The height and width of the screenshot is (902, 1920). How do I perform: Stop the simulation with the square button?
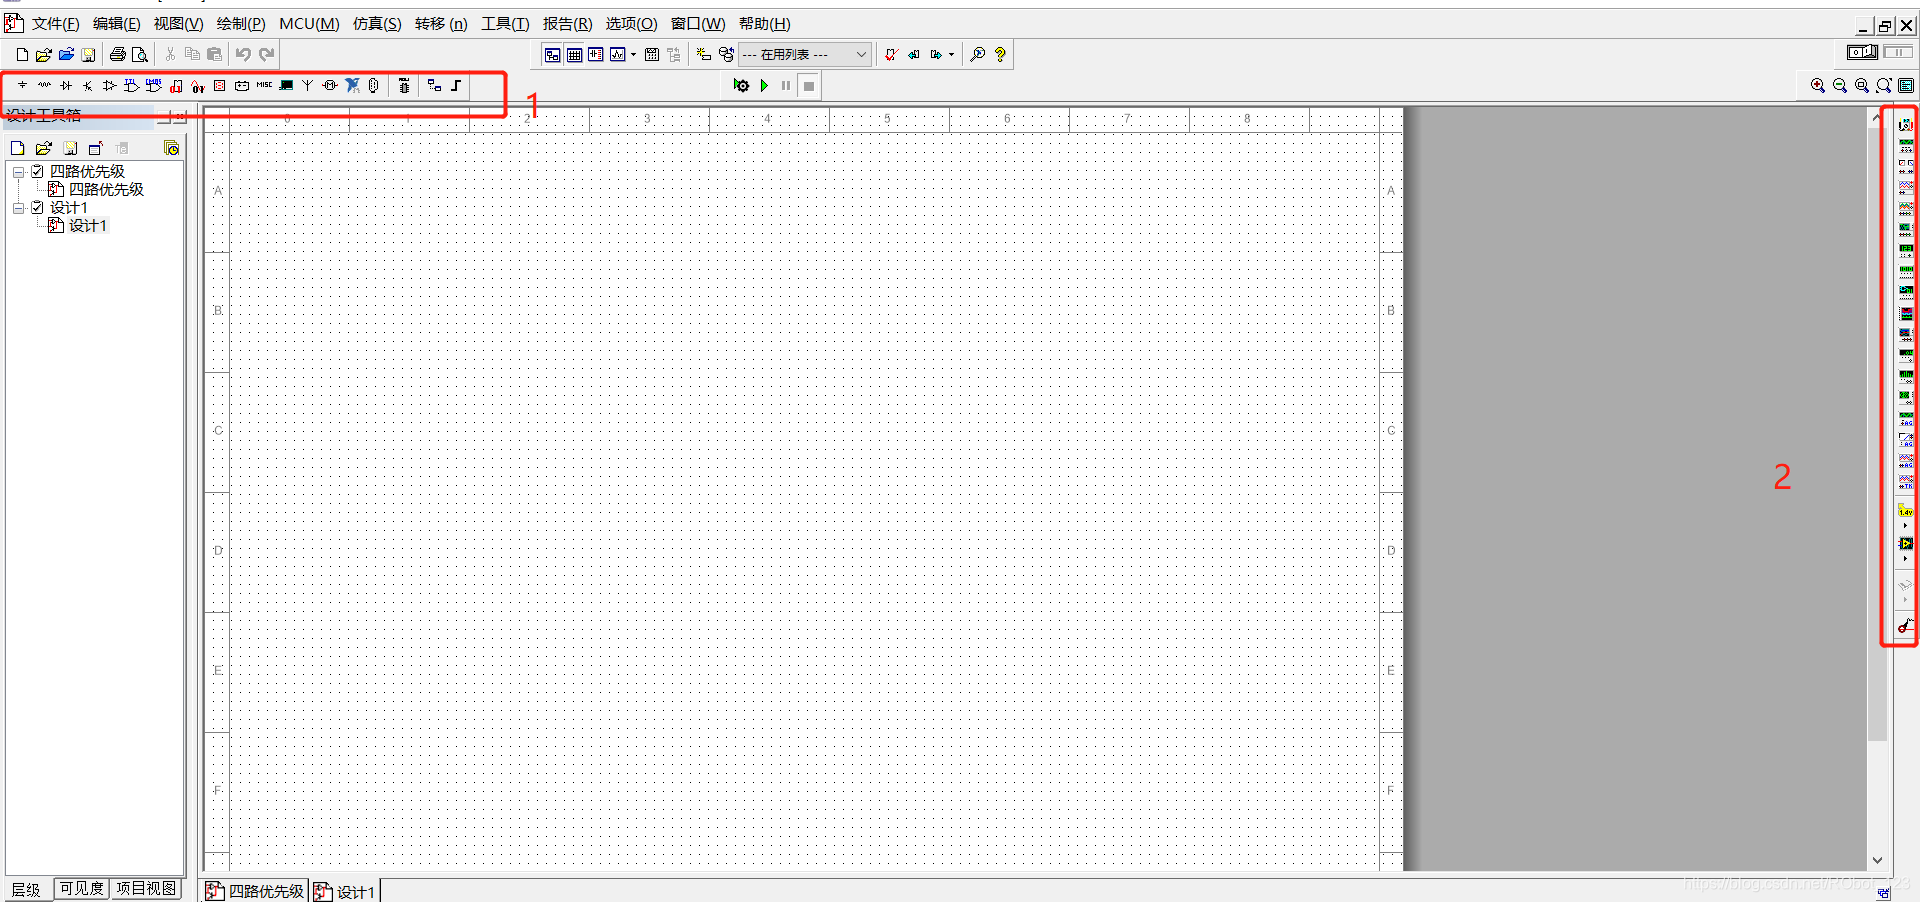point(809,86)
